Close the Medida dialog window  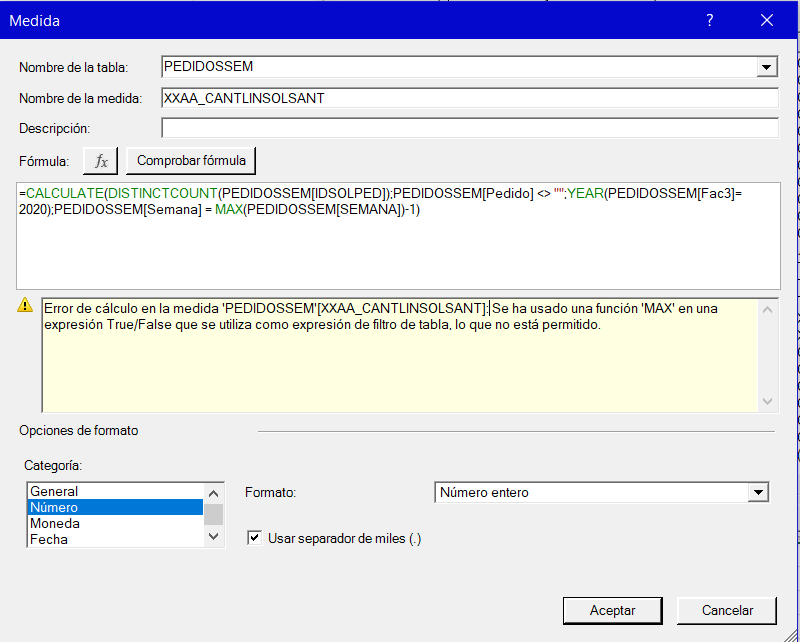767,20
